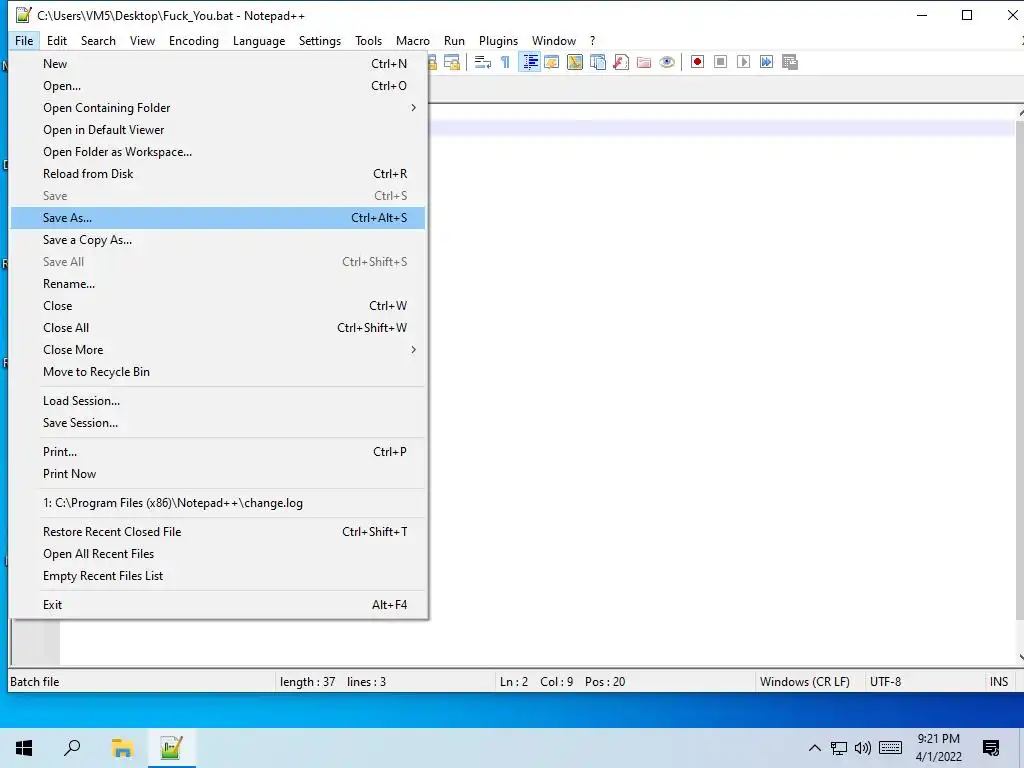This screenshot has width=1024, height=768.
Task: Open recent file change.log
Action: pyautogui.click(x=217, y=504)
